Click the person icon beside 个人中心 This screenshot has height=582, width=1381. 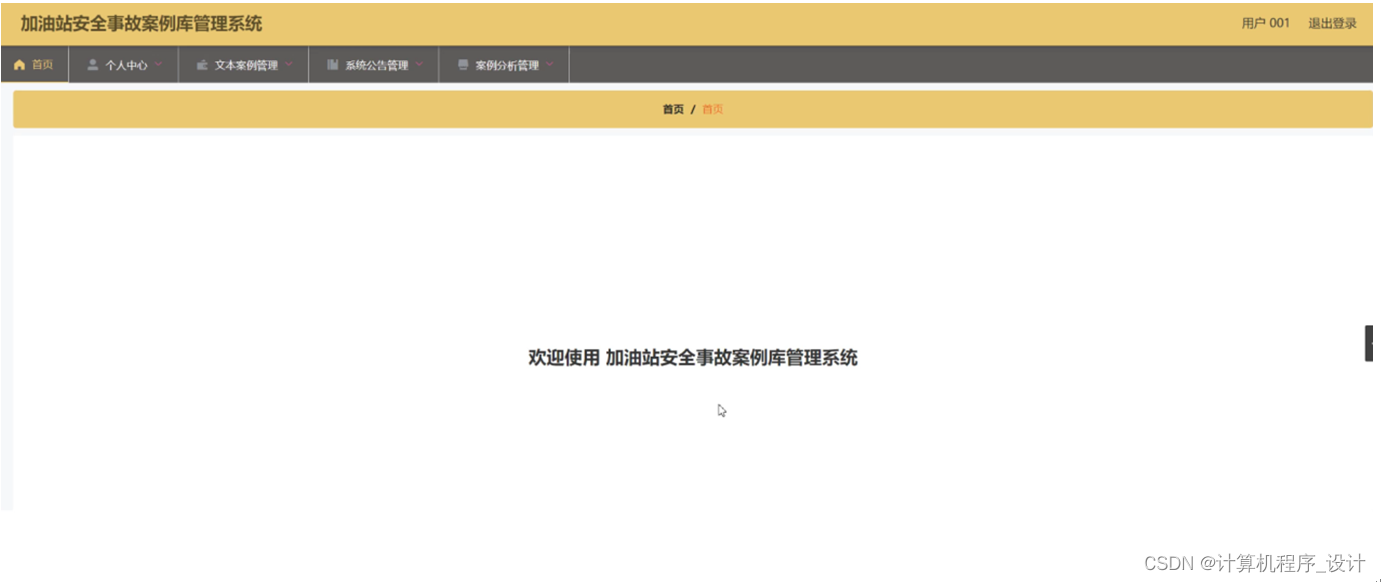(93, 65)
